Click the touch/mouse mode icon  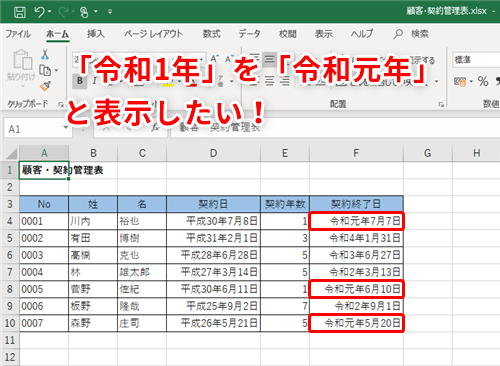84,12
